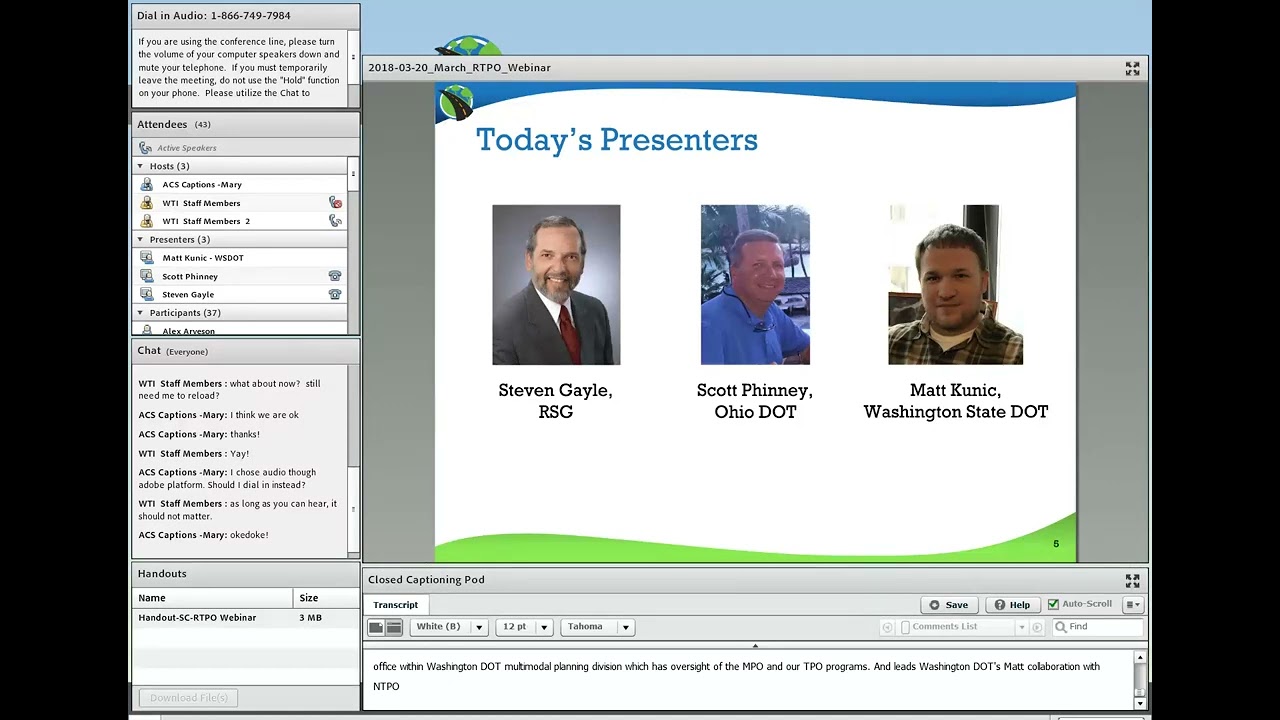The image size is (1280, 720).
Task: Click presenter icon next to Matt Kunic - WSDOT
Action: pyautogui.click(x=147, y=258)
